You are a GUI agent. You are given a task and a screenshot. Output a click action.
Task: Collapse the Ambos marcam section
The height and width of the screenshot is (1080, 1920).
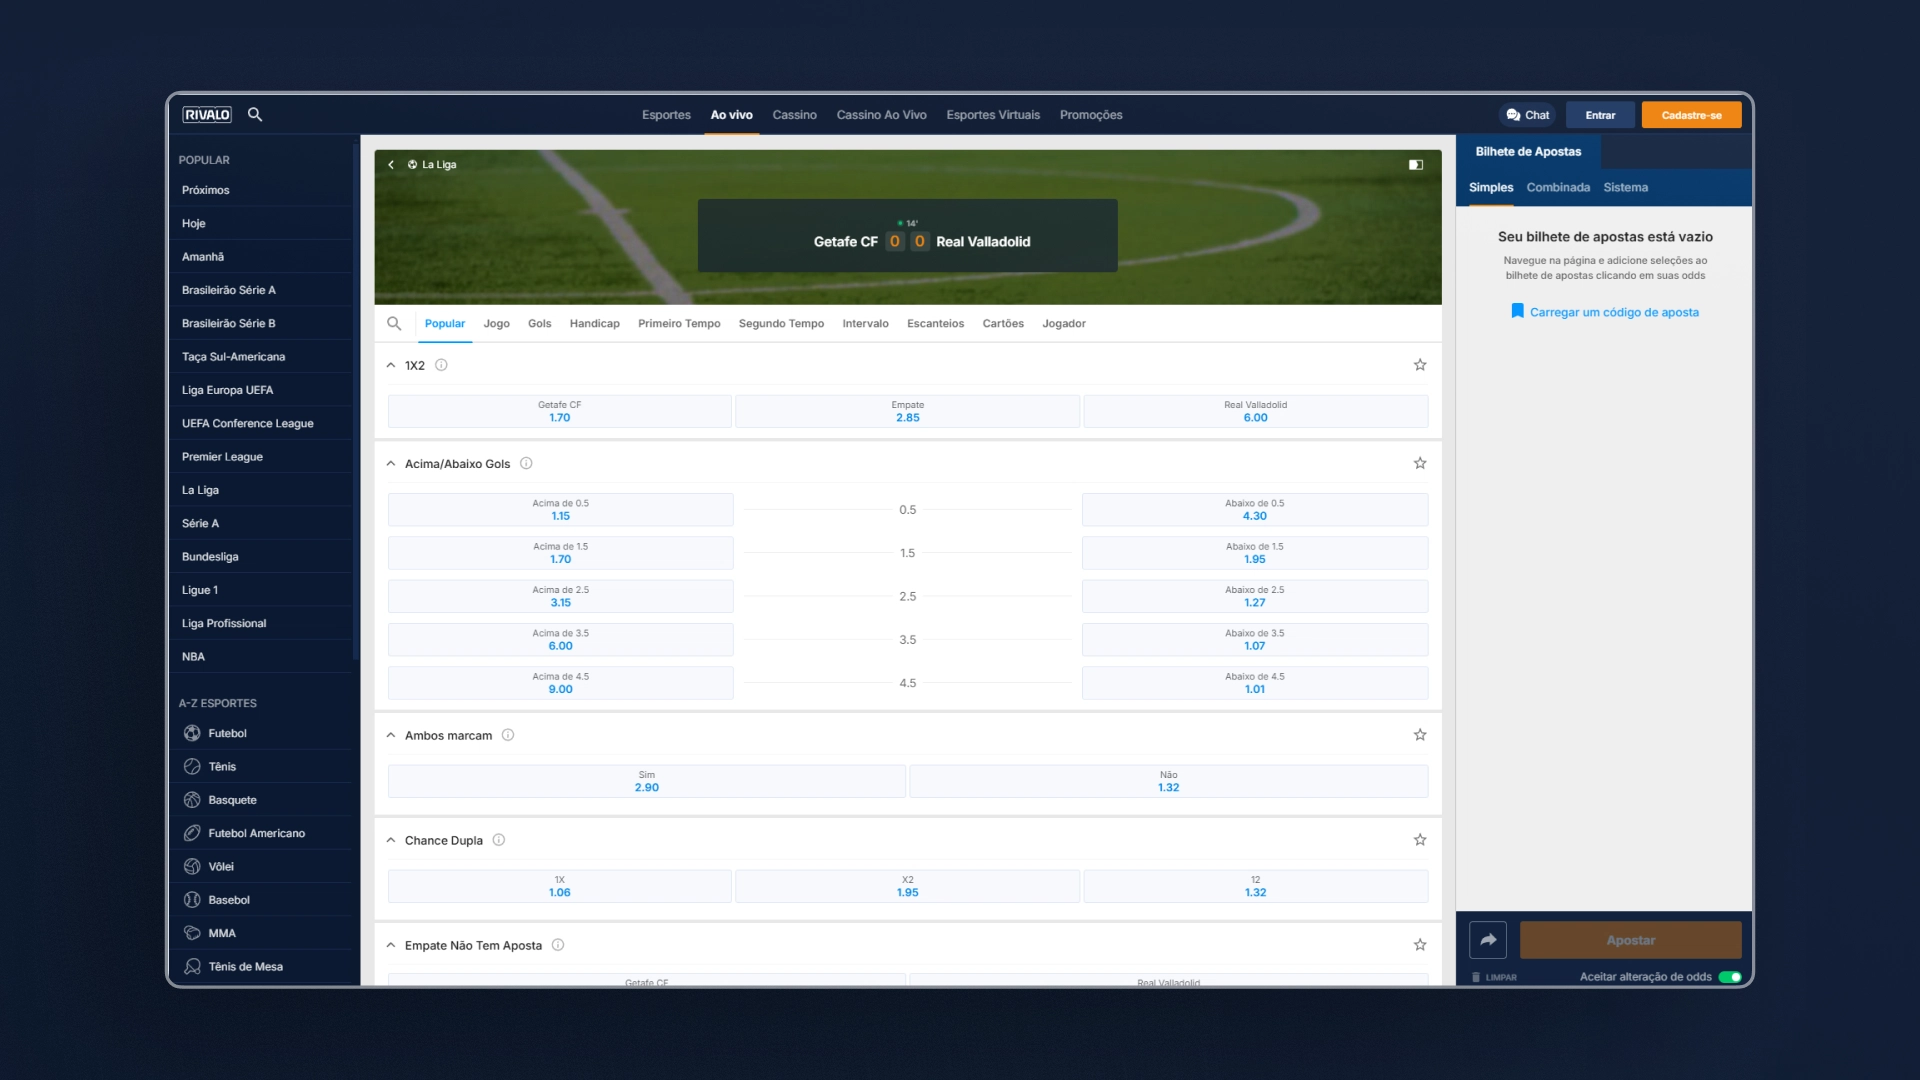coord(390,736)
